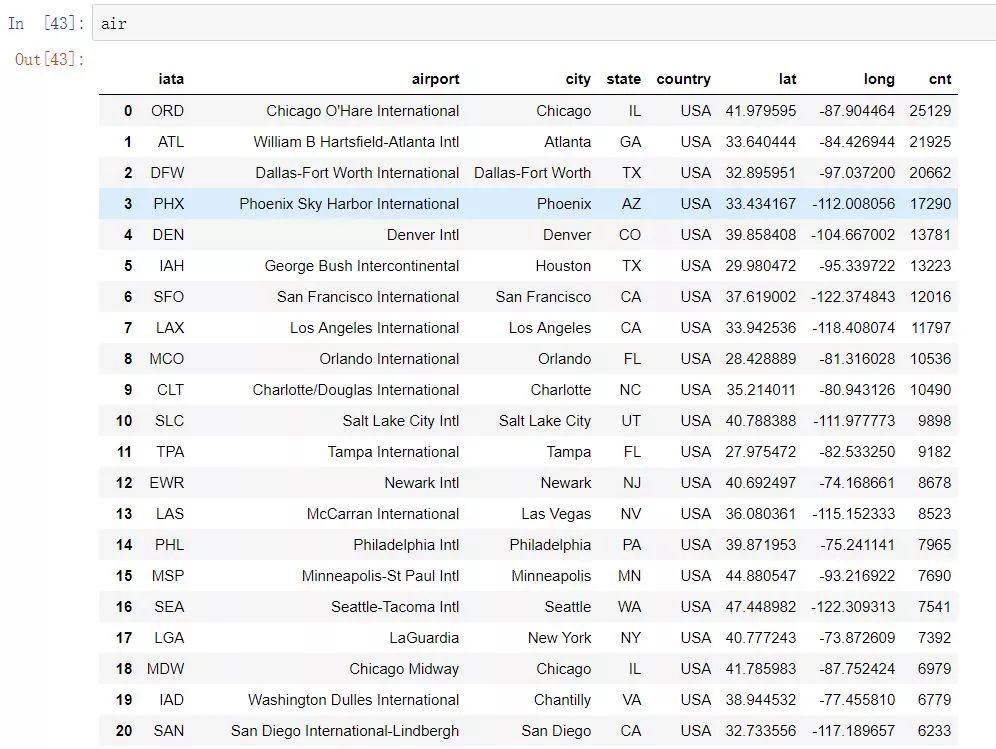
Task: Click the 'LaGuardia' airport cell
Action: 424,638
